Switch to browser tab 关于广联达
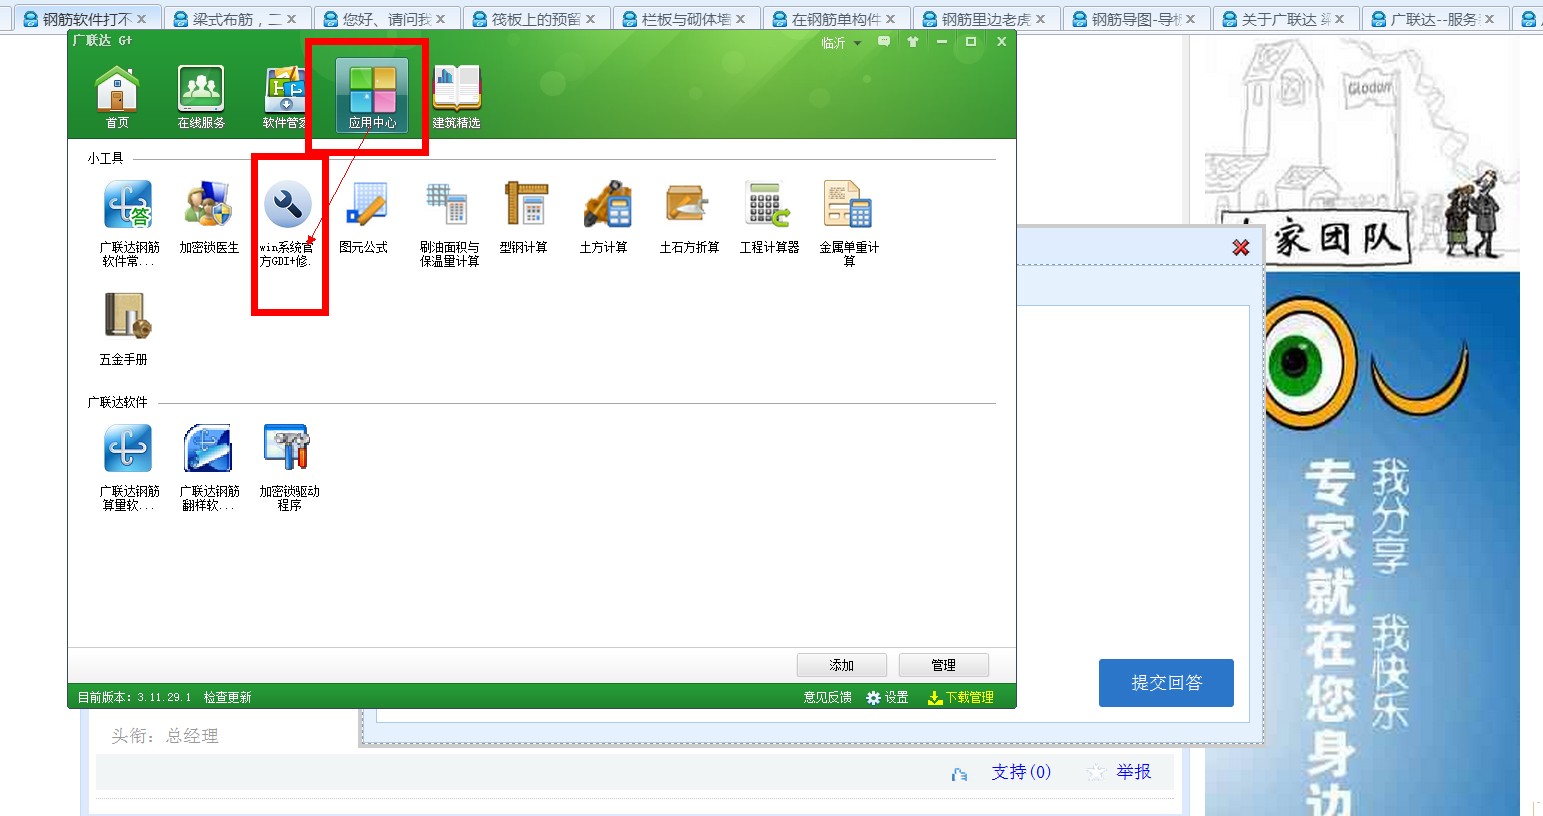The width and height of the screenshot is (1543, 816). (x=1286, y=19)
